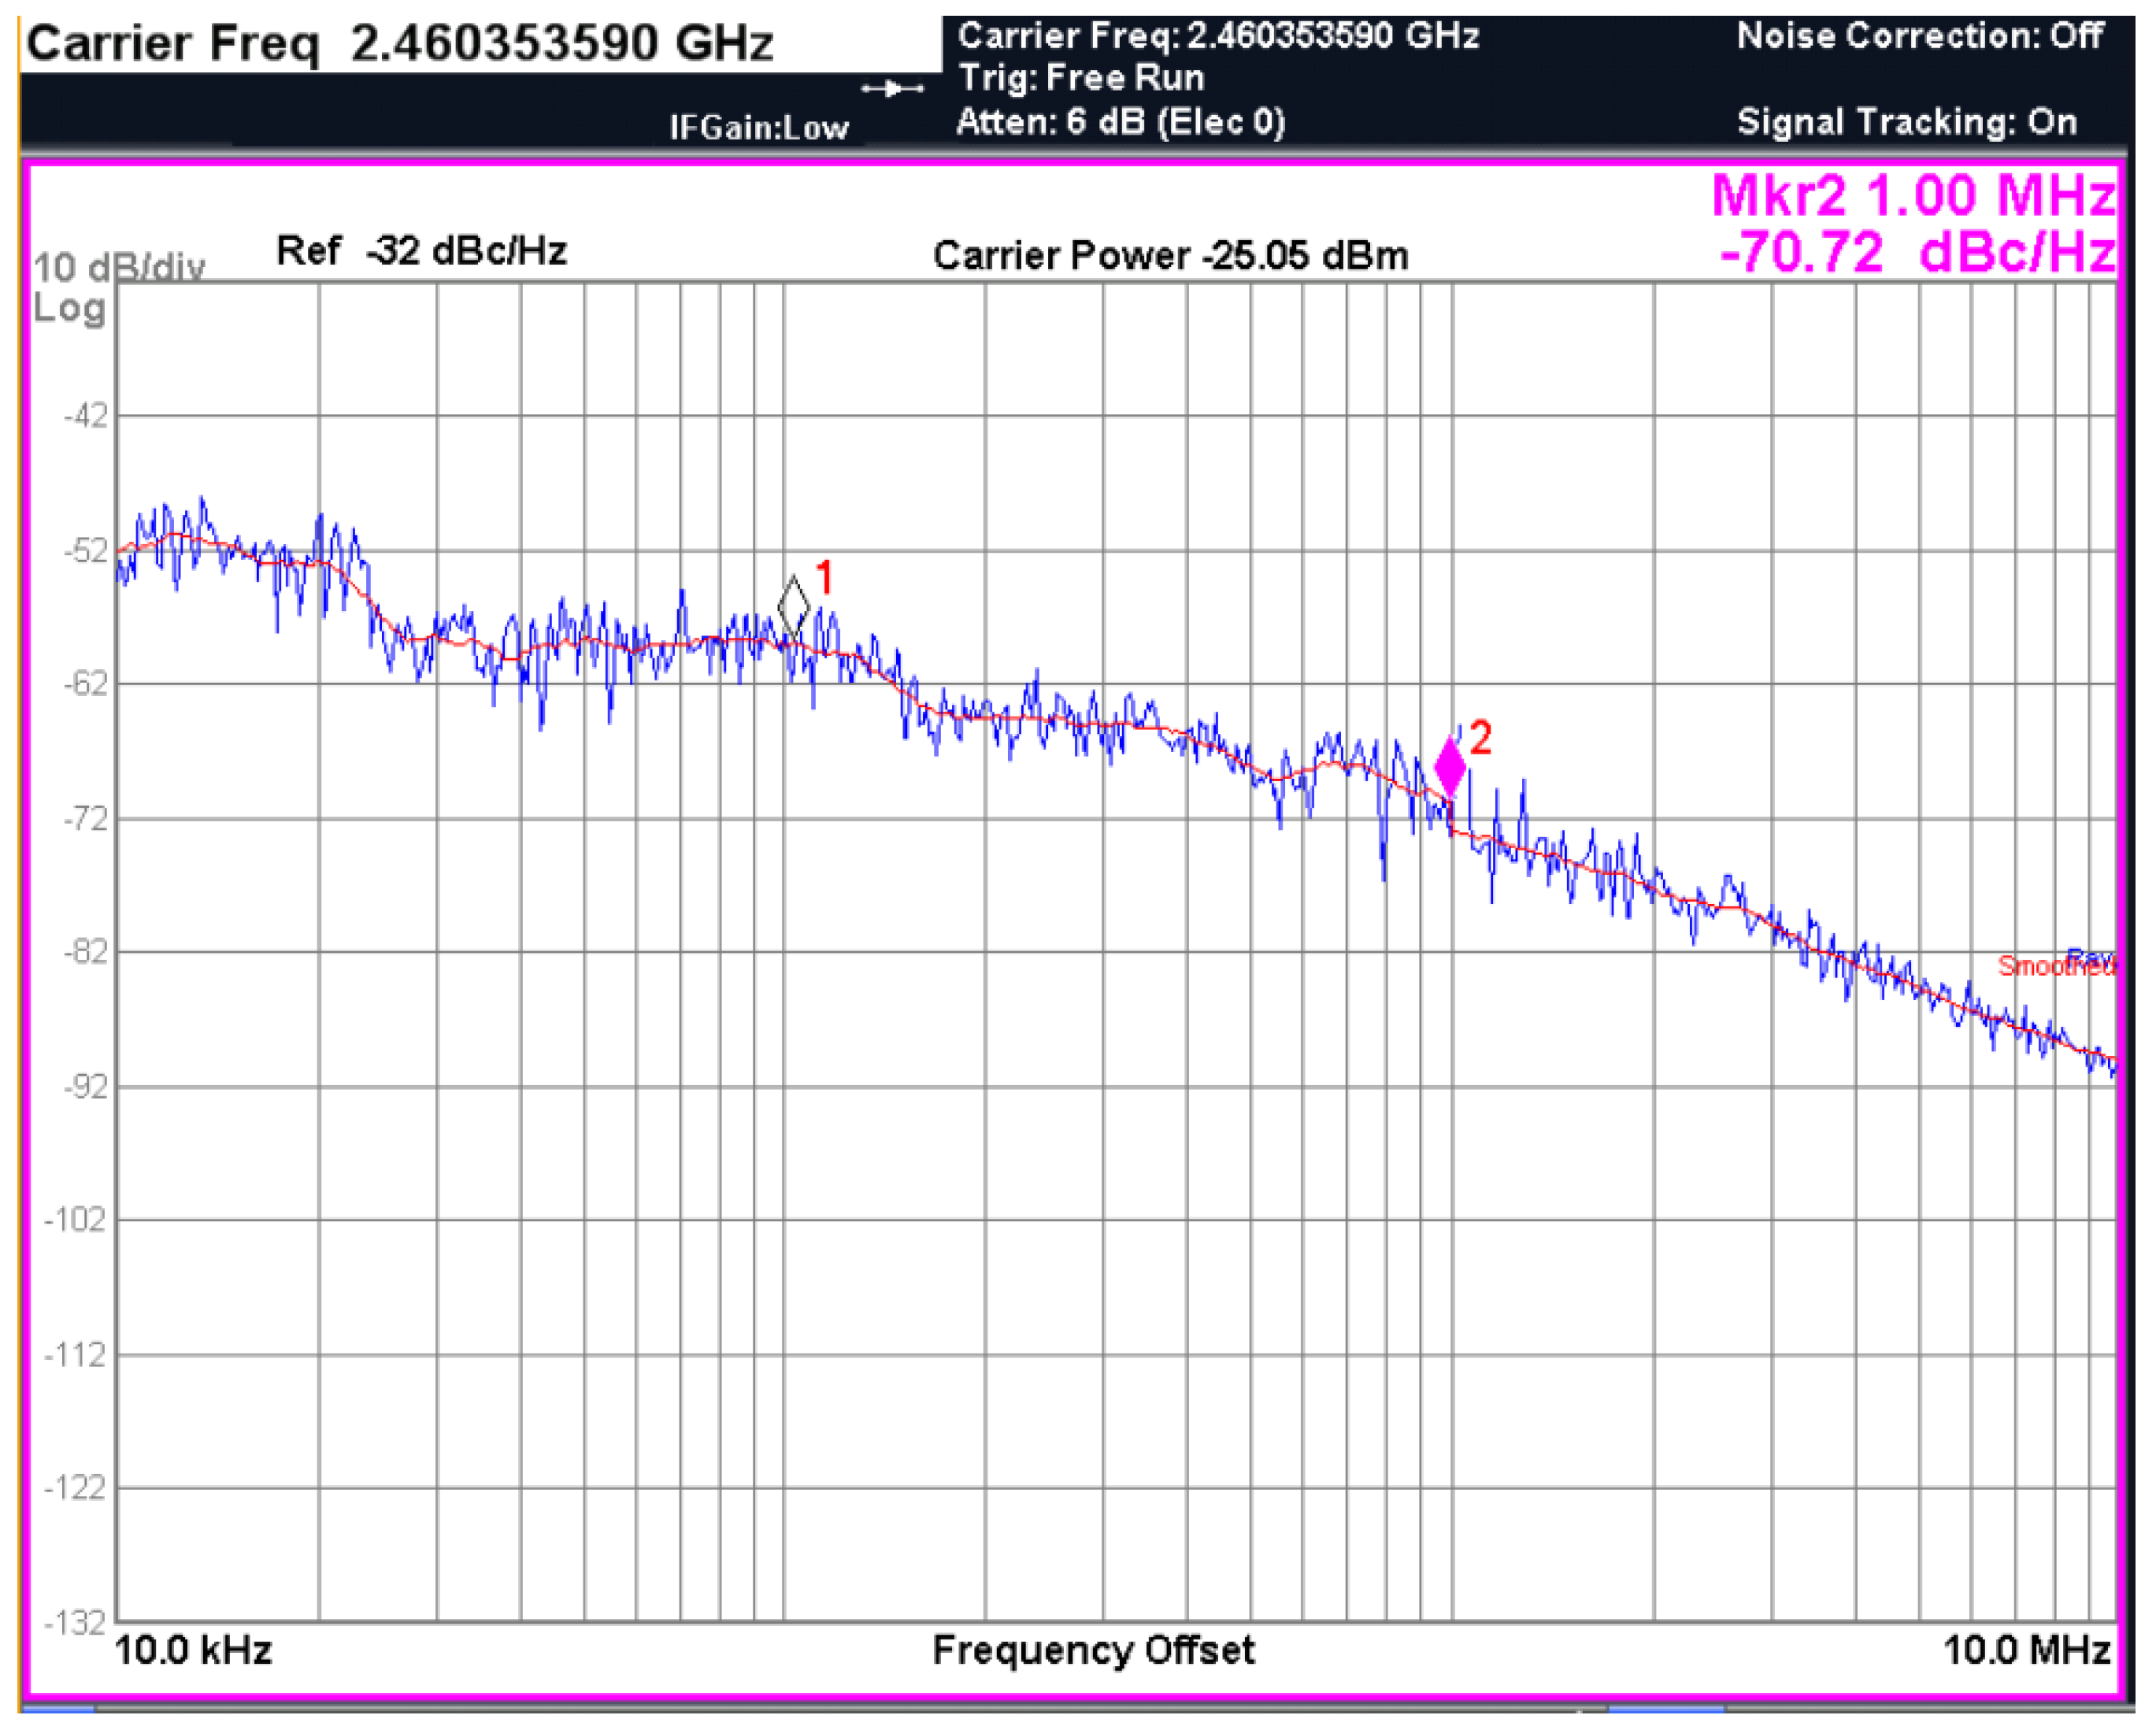Click the Ref -32 dBc/Hz reference level
This screenshot has height=1730, width=2156.
pyautogui.click(x=421, y=251)
